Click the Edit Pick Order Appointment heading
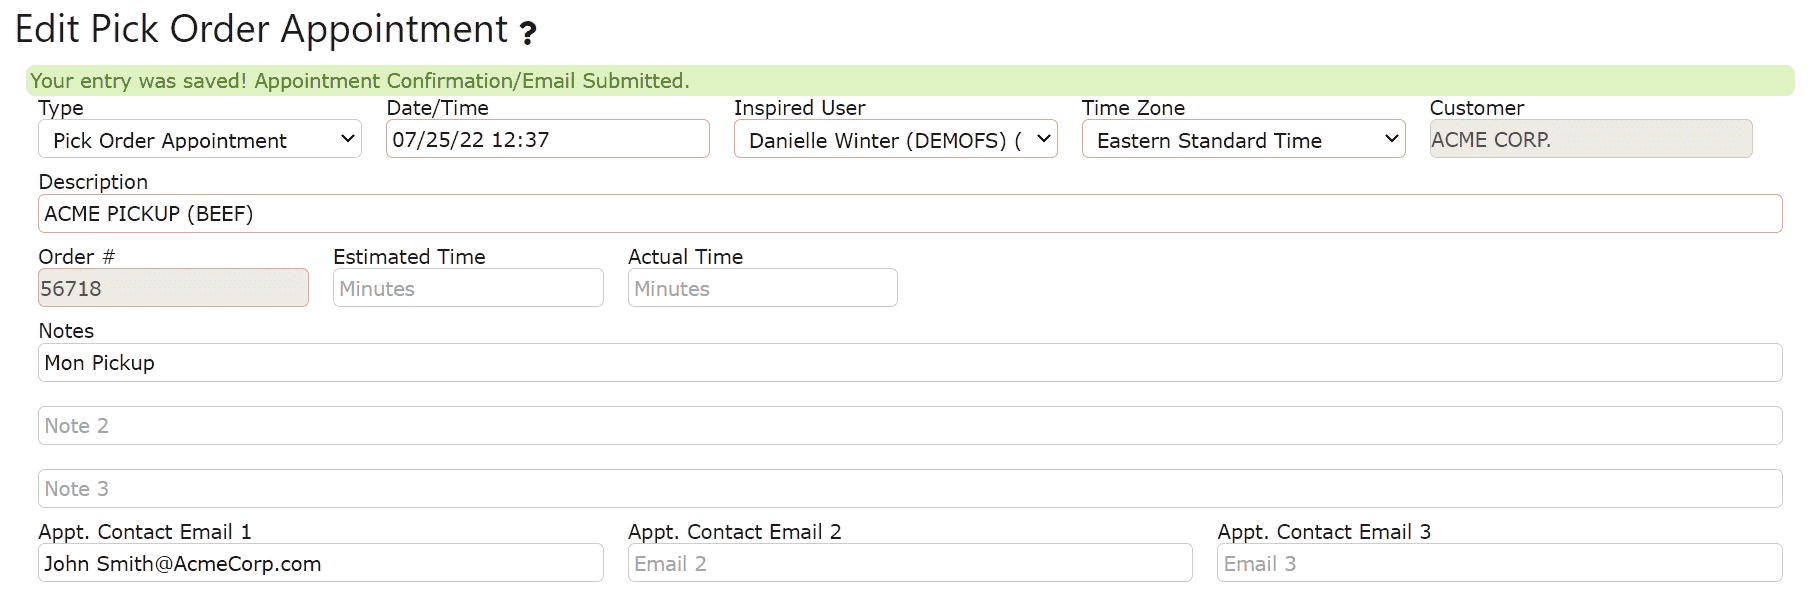The width and height of the screenshot is (1819, 613). point(262,30)
